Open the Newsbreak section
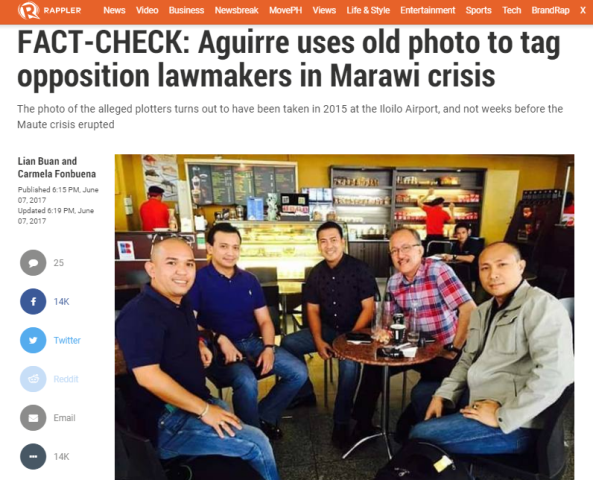 236,10
